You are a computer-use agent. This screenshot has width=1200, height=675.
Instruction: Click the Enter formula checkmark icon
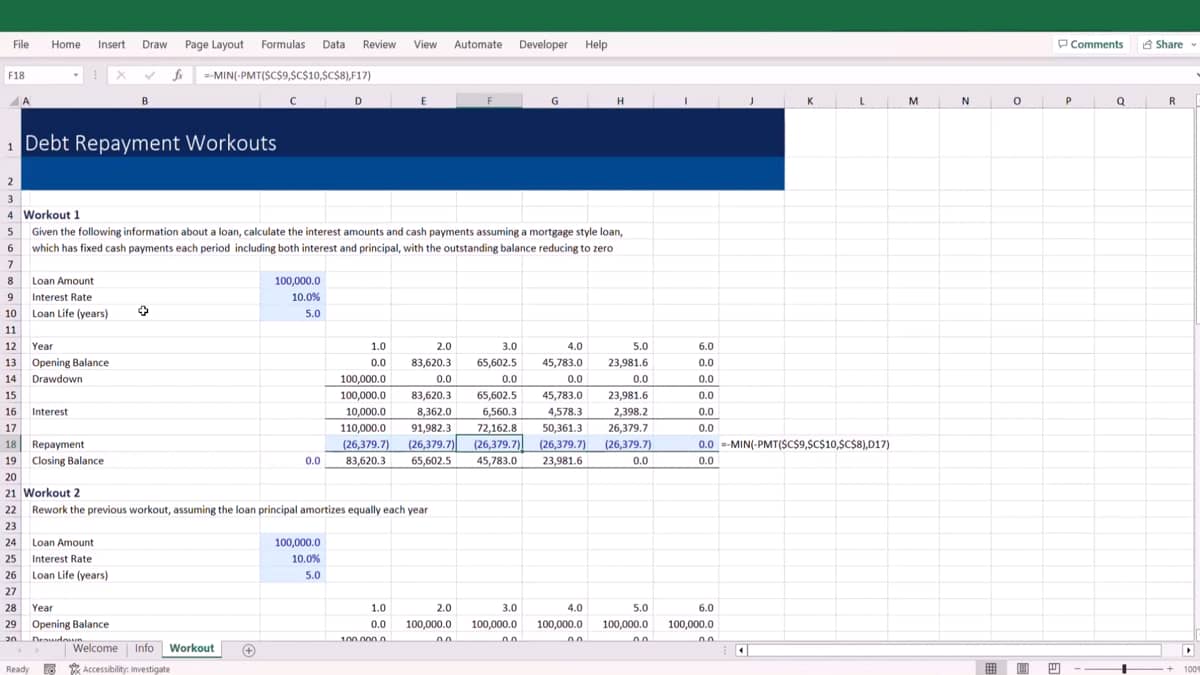click(x=149, y=75)
